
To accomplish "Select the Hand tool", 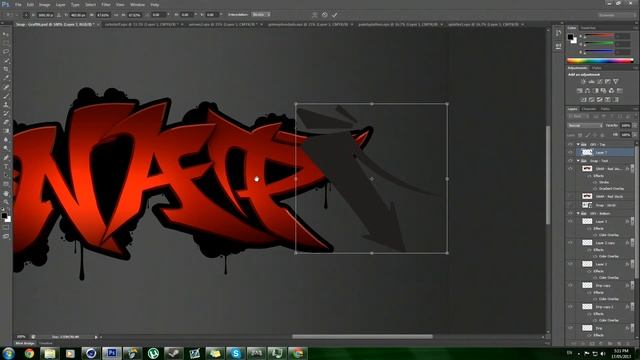I will [x=6, y=193].
